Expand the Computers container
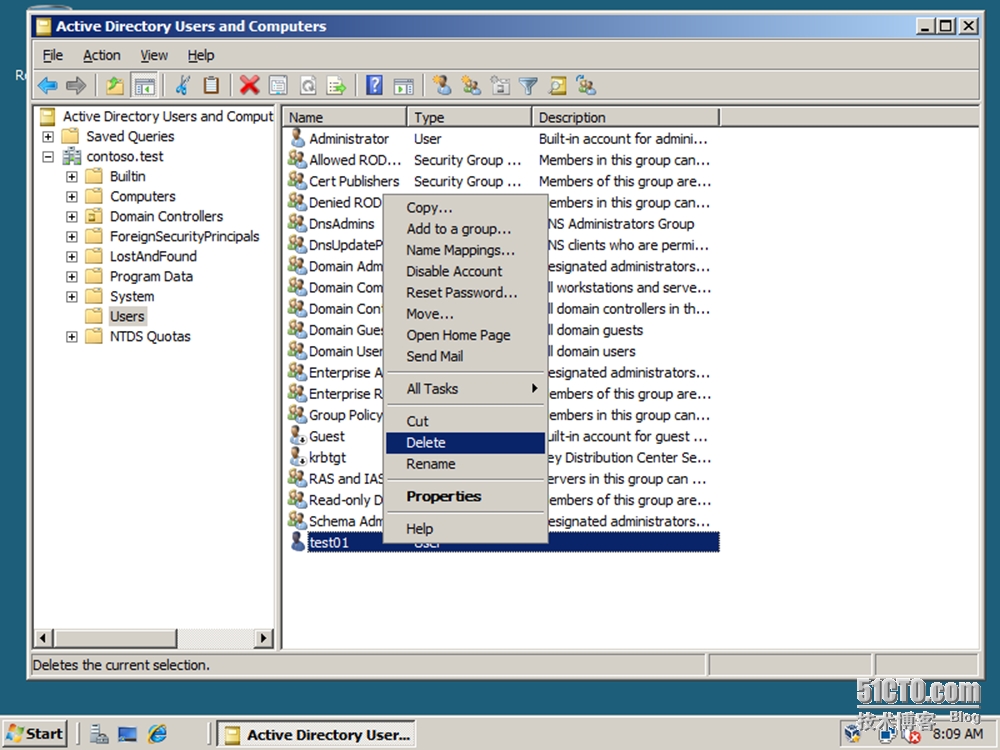This screenshot has width=1000, height=750. pyautogui.click(x=71, y=196)
